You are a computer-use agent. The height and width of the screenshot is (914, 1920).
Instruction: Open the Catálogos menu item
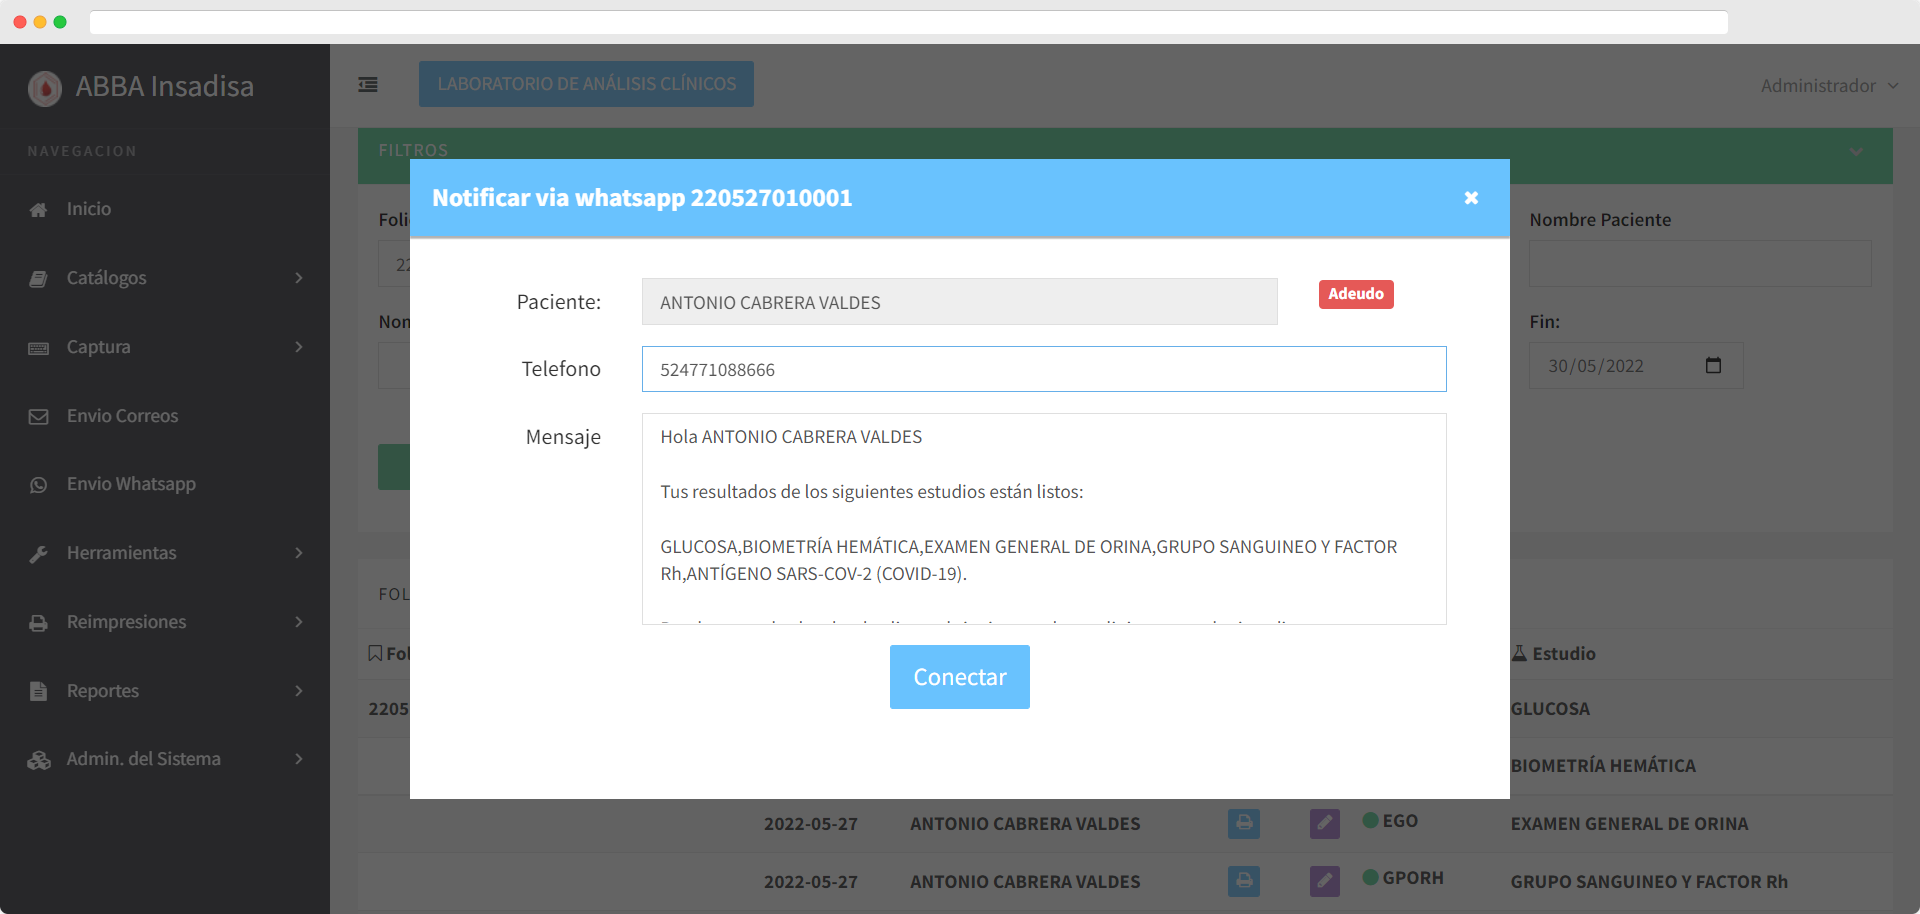107,278
